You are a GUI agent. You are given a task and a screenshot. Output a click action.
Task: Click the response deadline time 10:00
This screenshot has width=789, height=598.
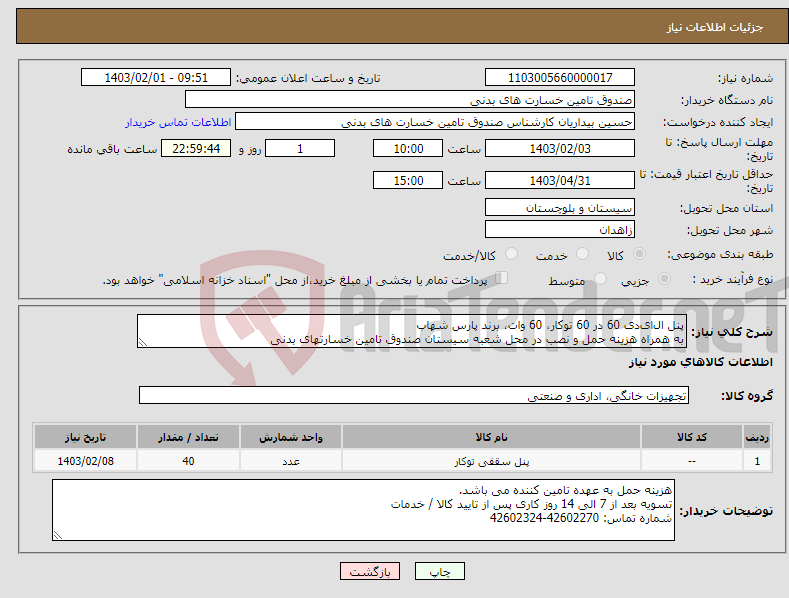tap(408, 148)
